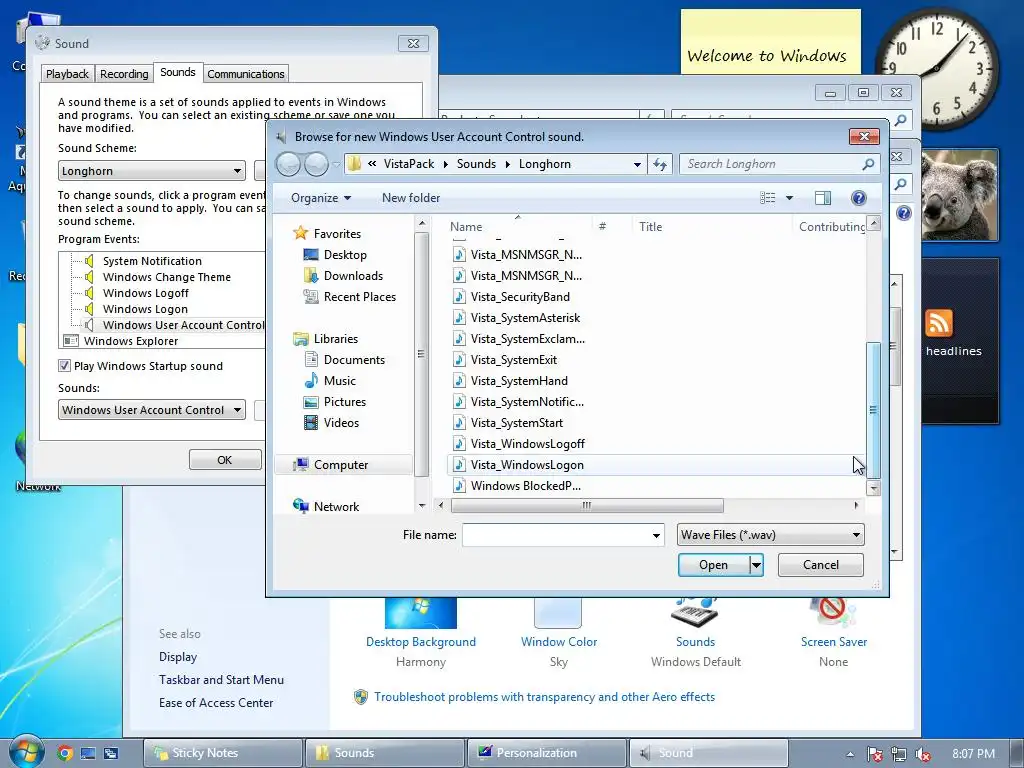Switch to the Sounds tab
The image size is (1024, 768).
click(x=178, y=72)
